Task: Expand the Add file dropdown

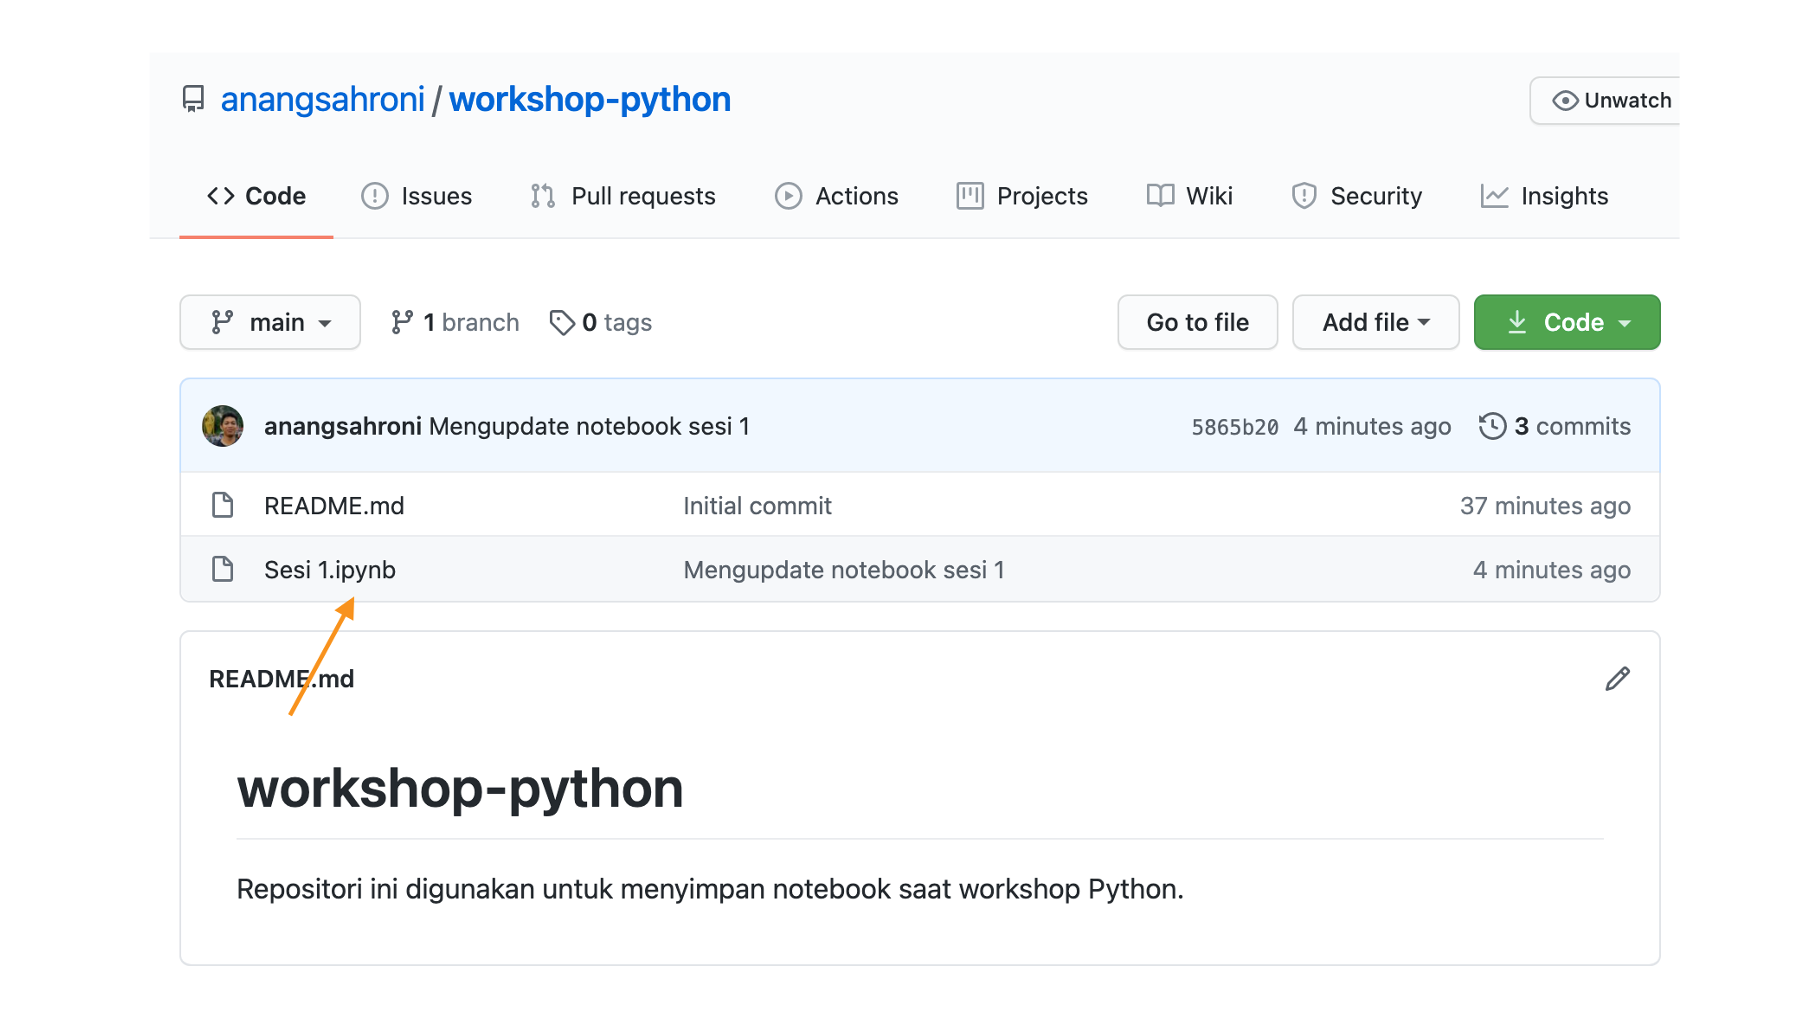Action: click(x=1375, y=322)
